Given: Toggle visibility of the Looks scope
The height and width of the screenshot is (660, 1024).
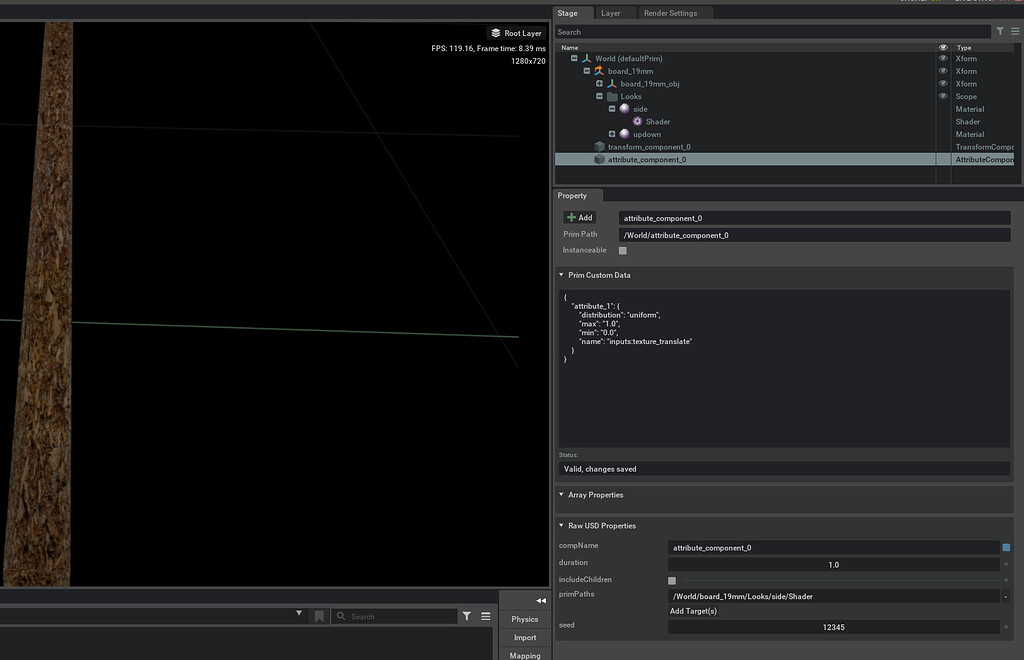Looking at the screenshot, I should click(x=941, y=96).
